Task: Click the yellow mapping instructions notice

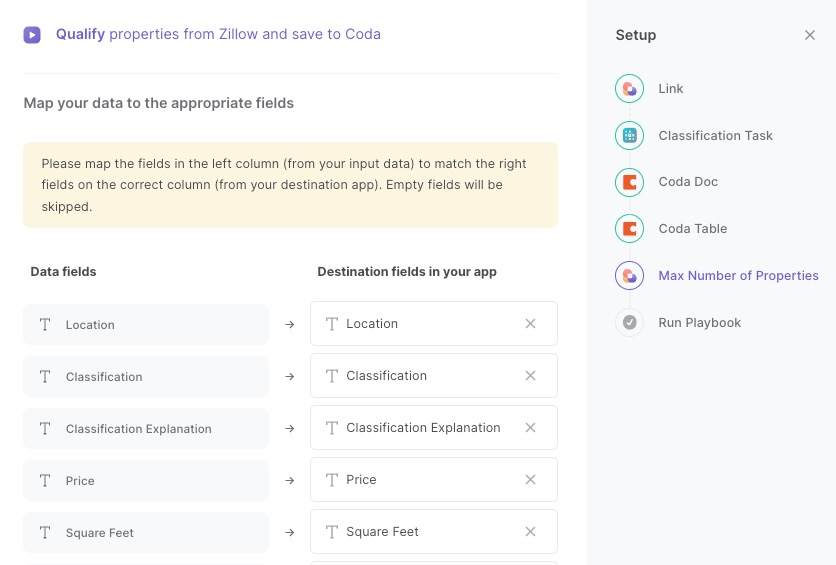Action: [291, 185]
